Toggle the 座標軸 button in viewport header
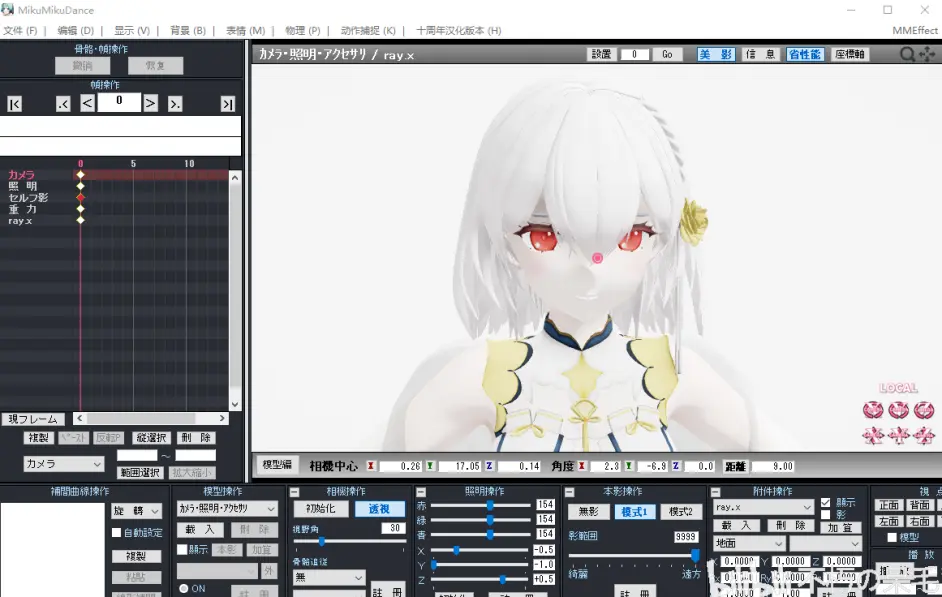This screenshot has height=597, width=942. point(849,55)
